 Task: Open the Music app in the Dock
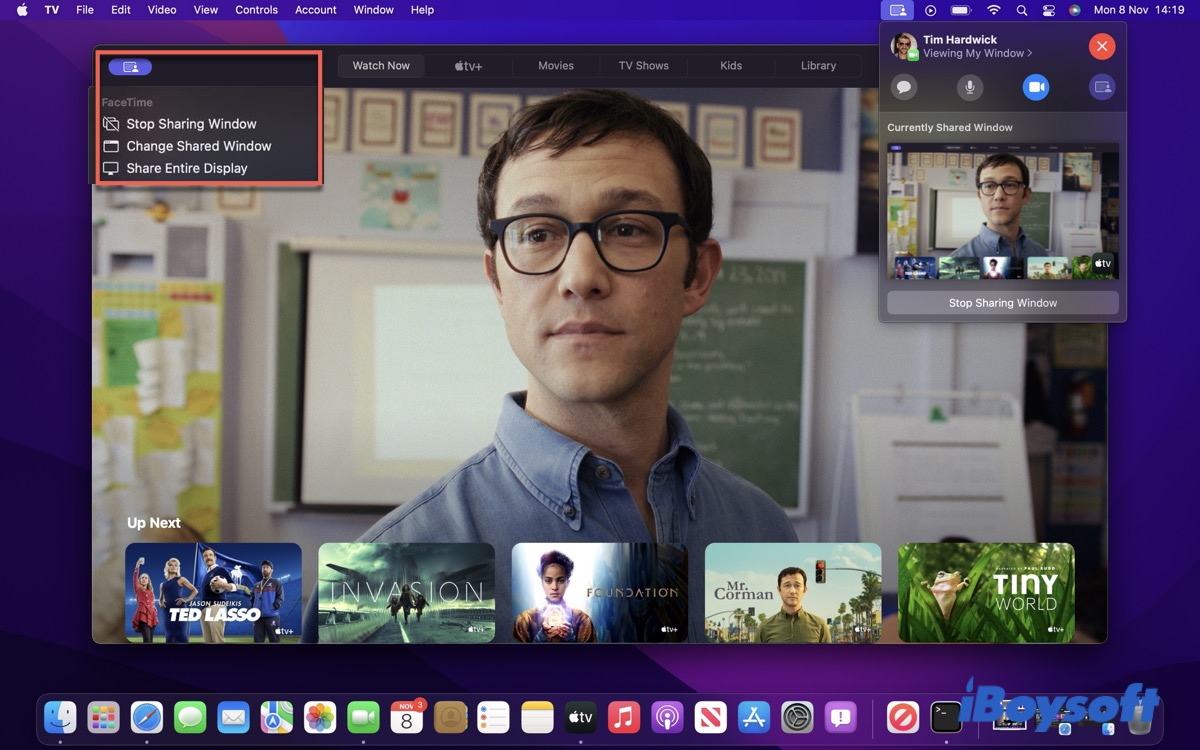pos(624,717)
